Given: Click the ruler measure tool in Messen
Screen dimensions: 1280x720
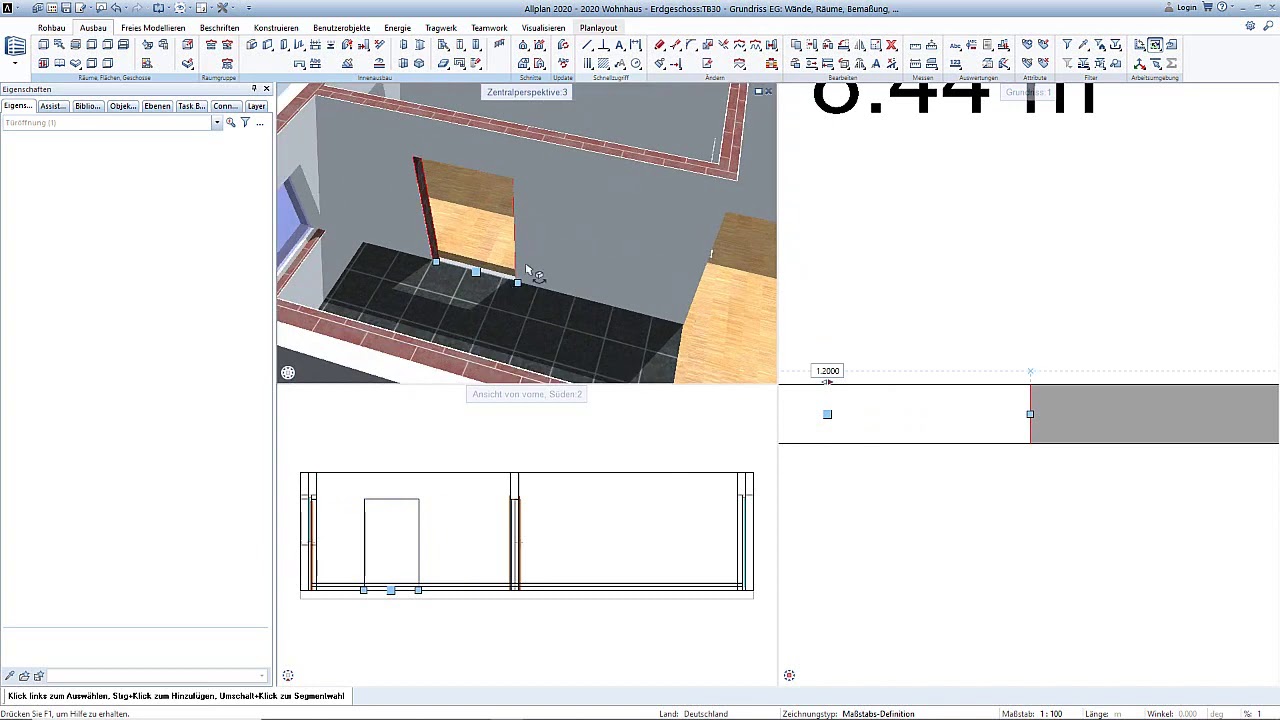Looking at the screenshot, I should [x=915, y=45].
